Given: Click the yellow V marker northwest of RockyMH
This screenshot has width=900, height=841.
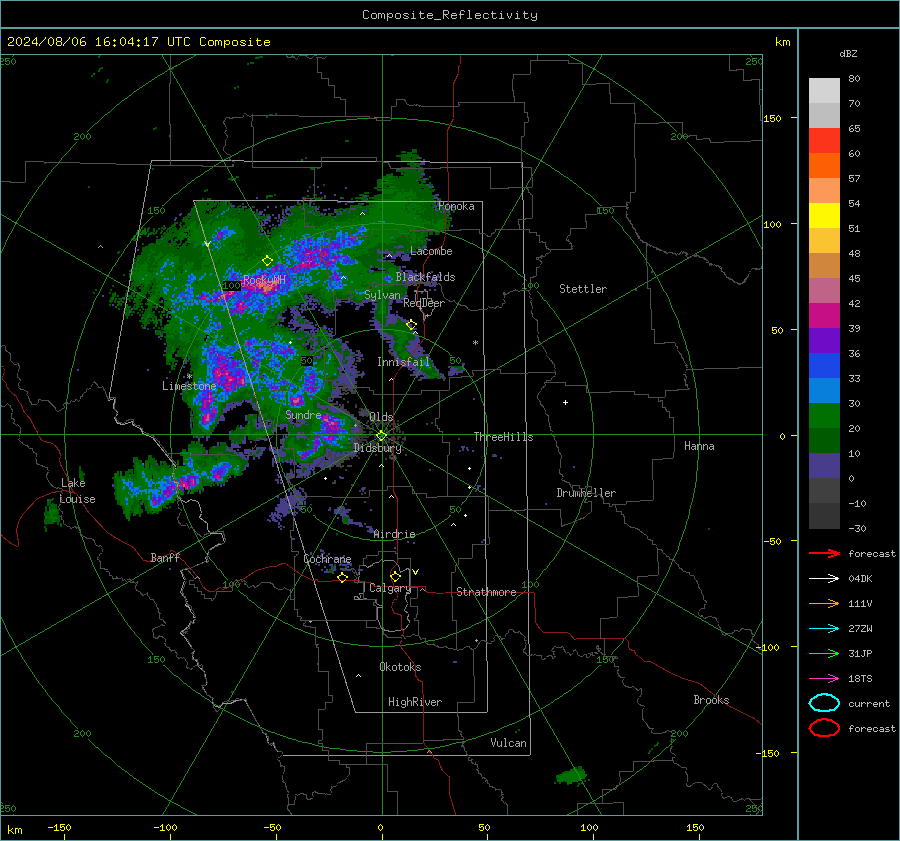Looking at the screenshot, I should click(x=207, y=244).
